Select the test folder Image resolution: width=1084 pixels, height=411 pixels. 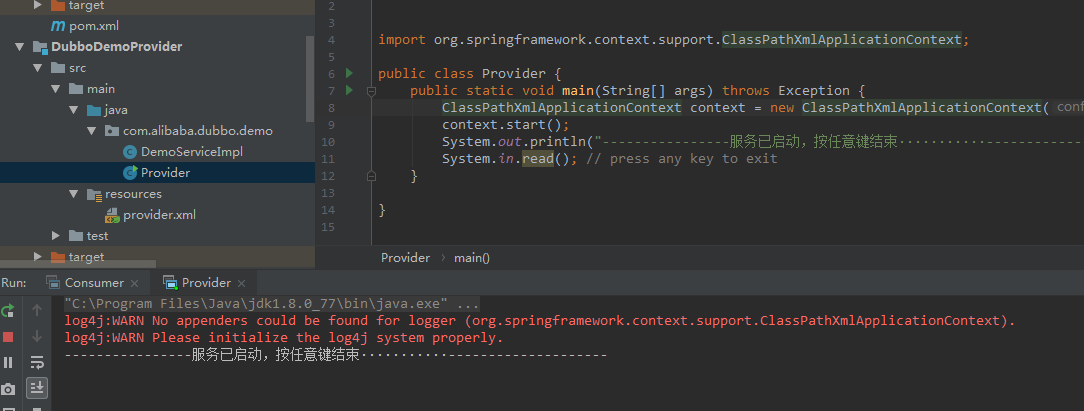pos(97,236)
